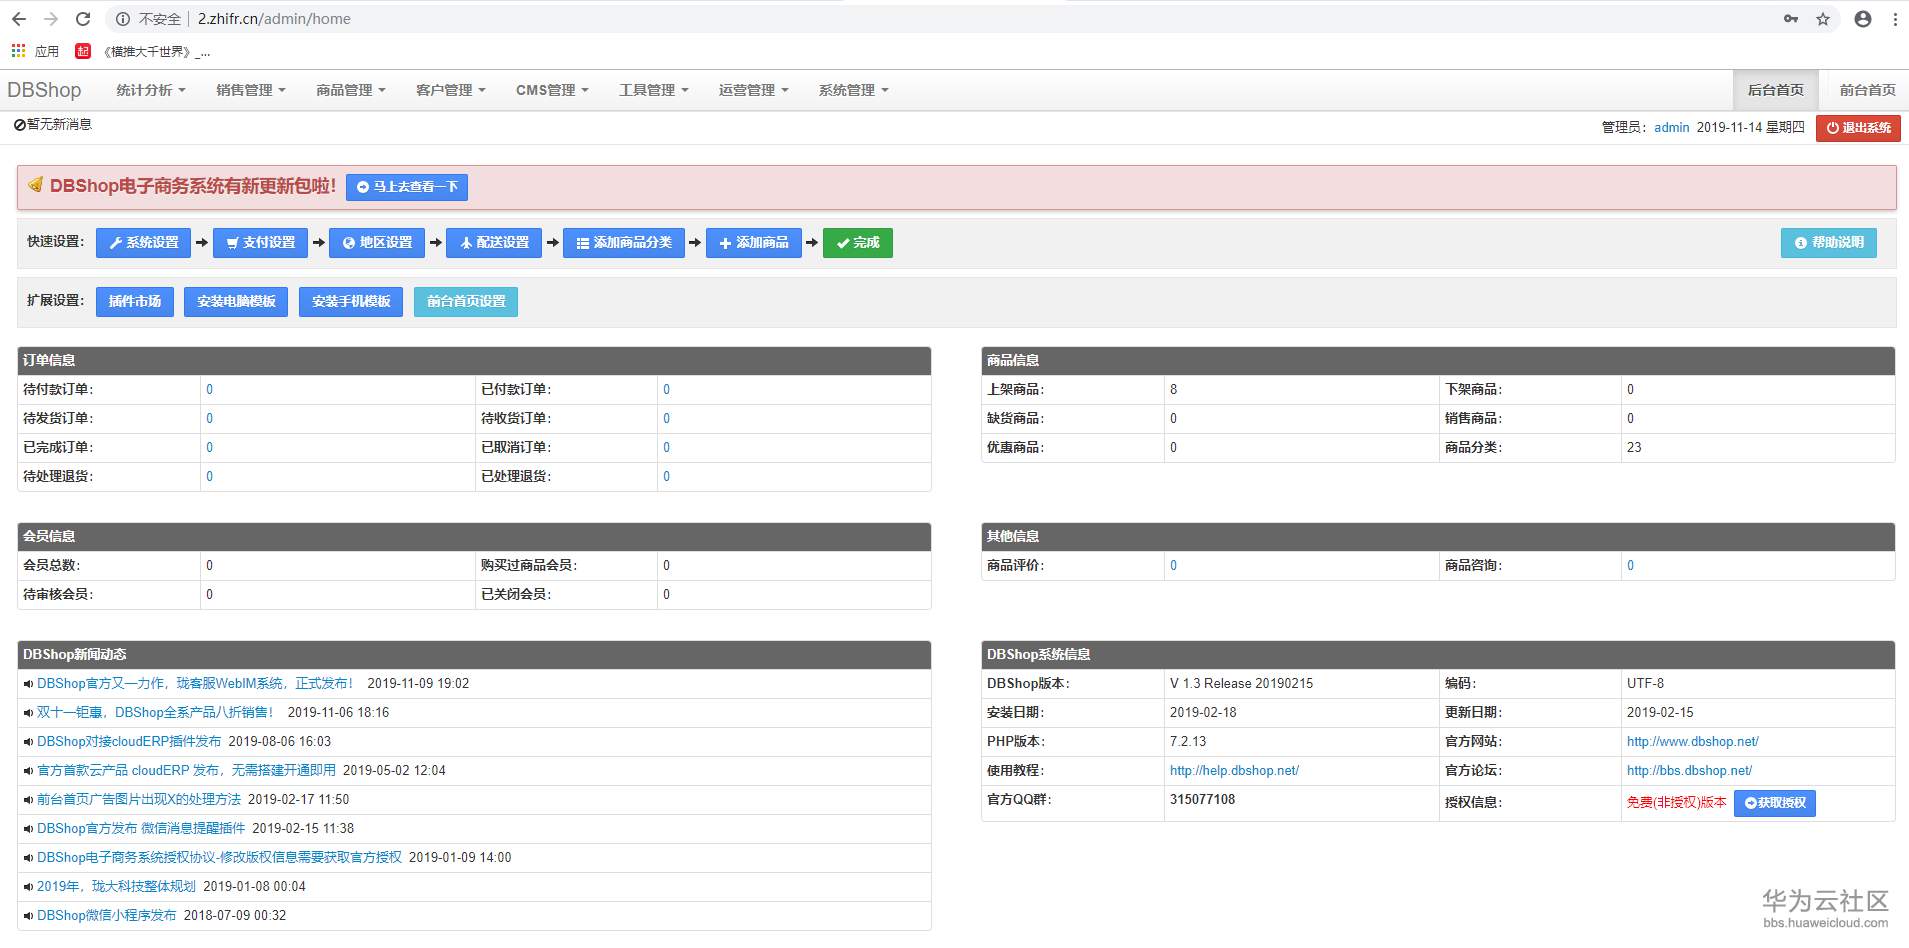The height and width of the screenshot is (948, 1909).
Task: Expand the 商品管理 dropdown menu
Action: click(x=351, y=90)
